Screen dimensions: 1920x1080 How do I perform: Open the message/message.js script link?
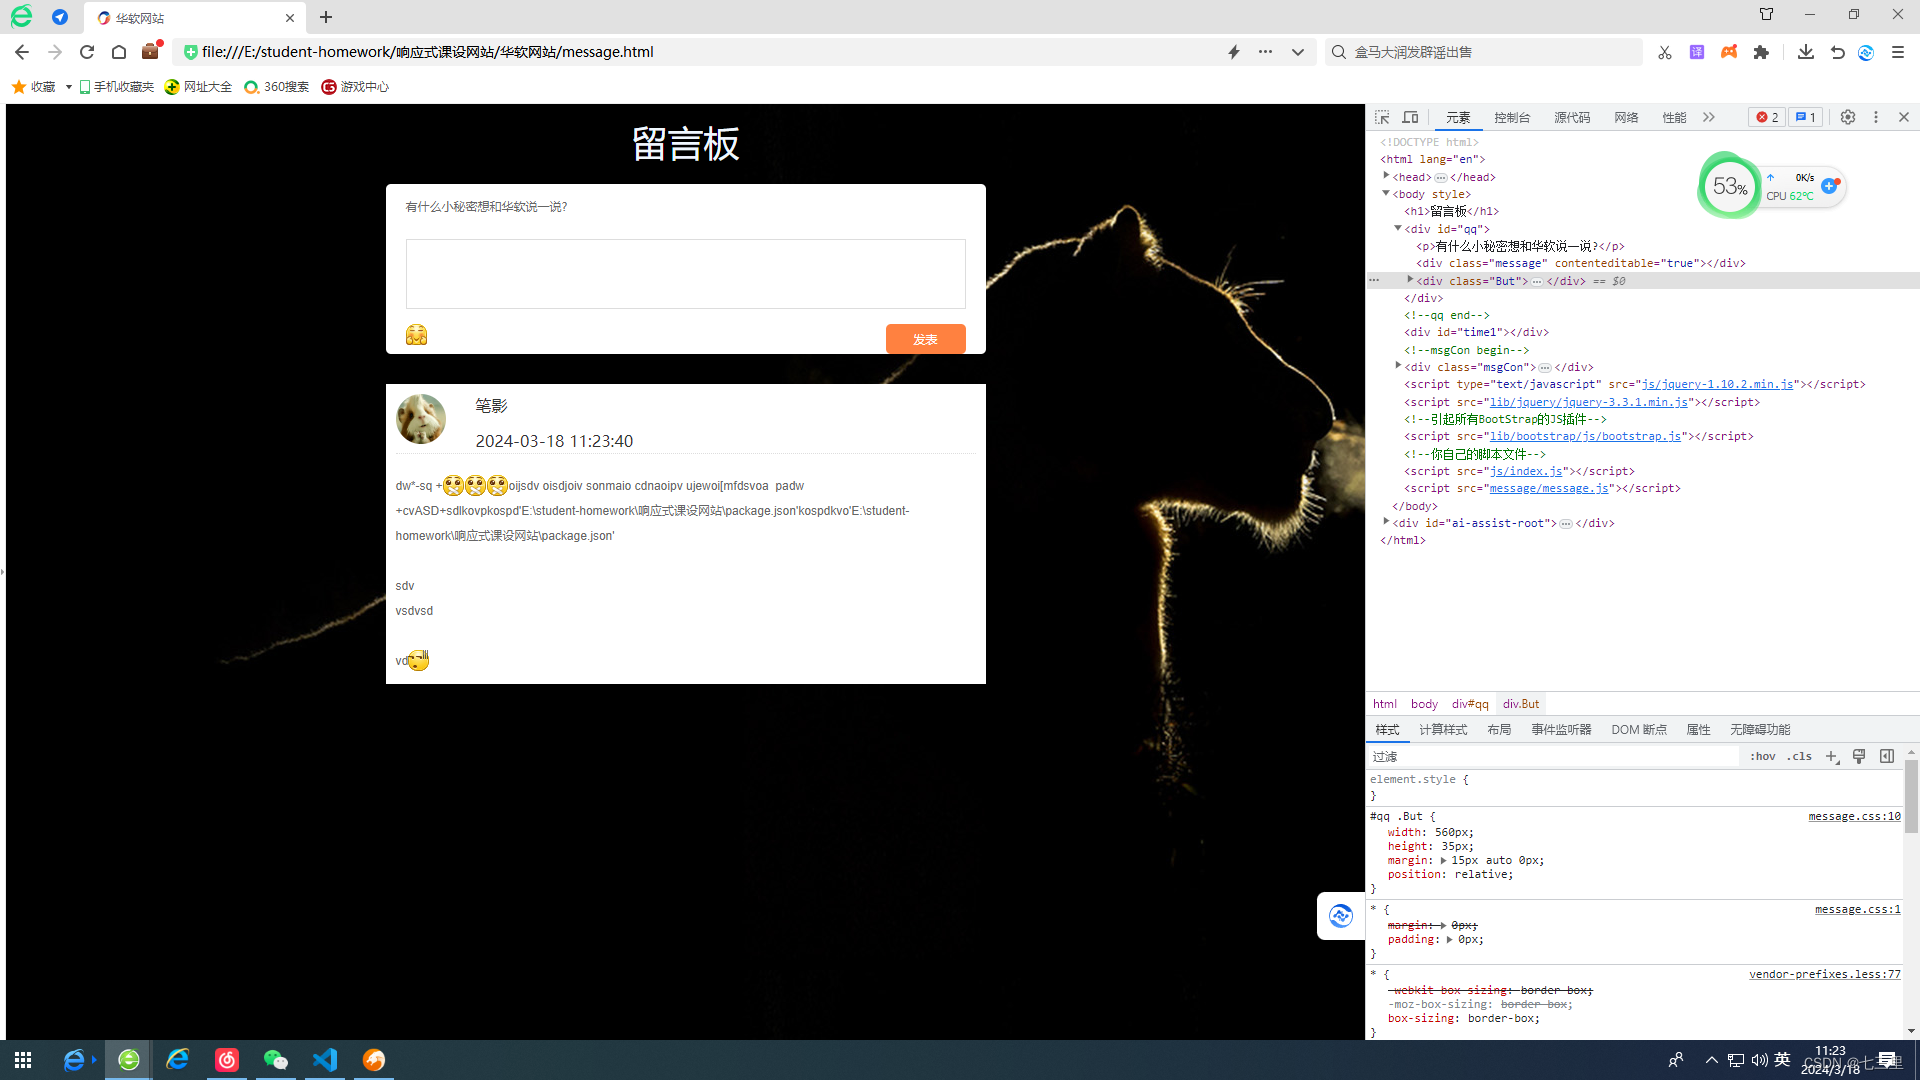(1549, 488)
